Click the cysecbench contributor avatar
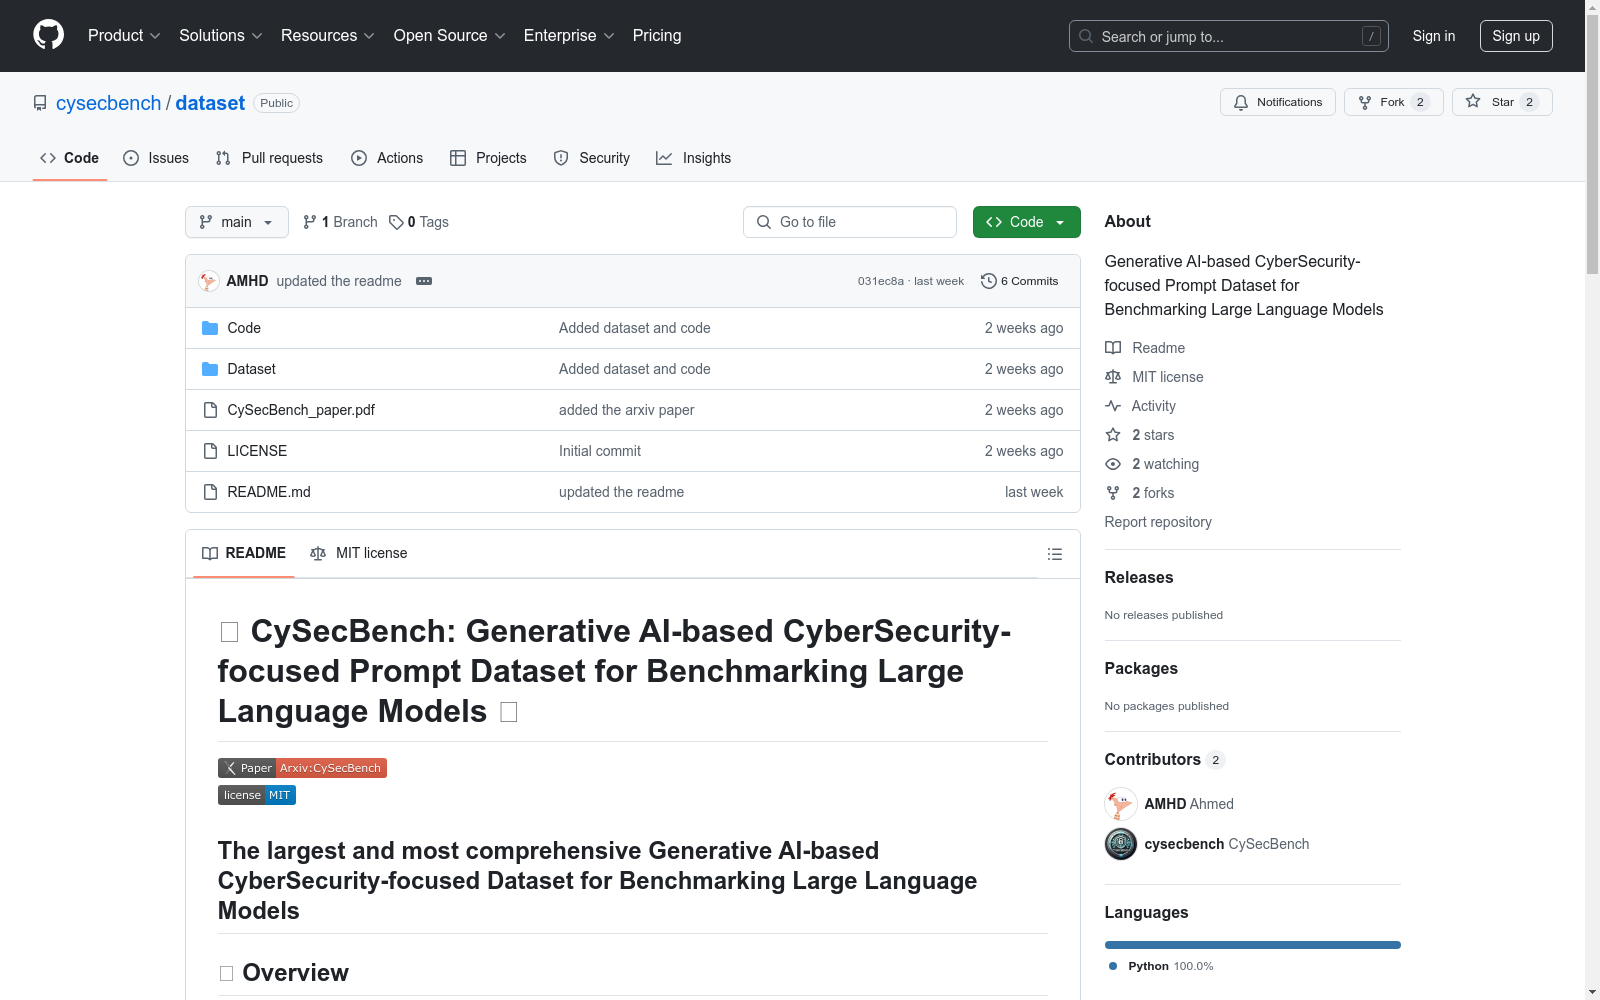This screenshot has width=1600, height=1000. 1121,844
